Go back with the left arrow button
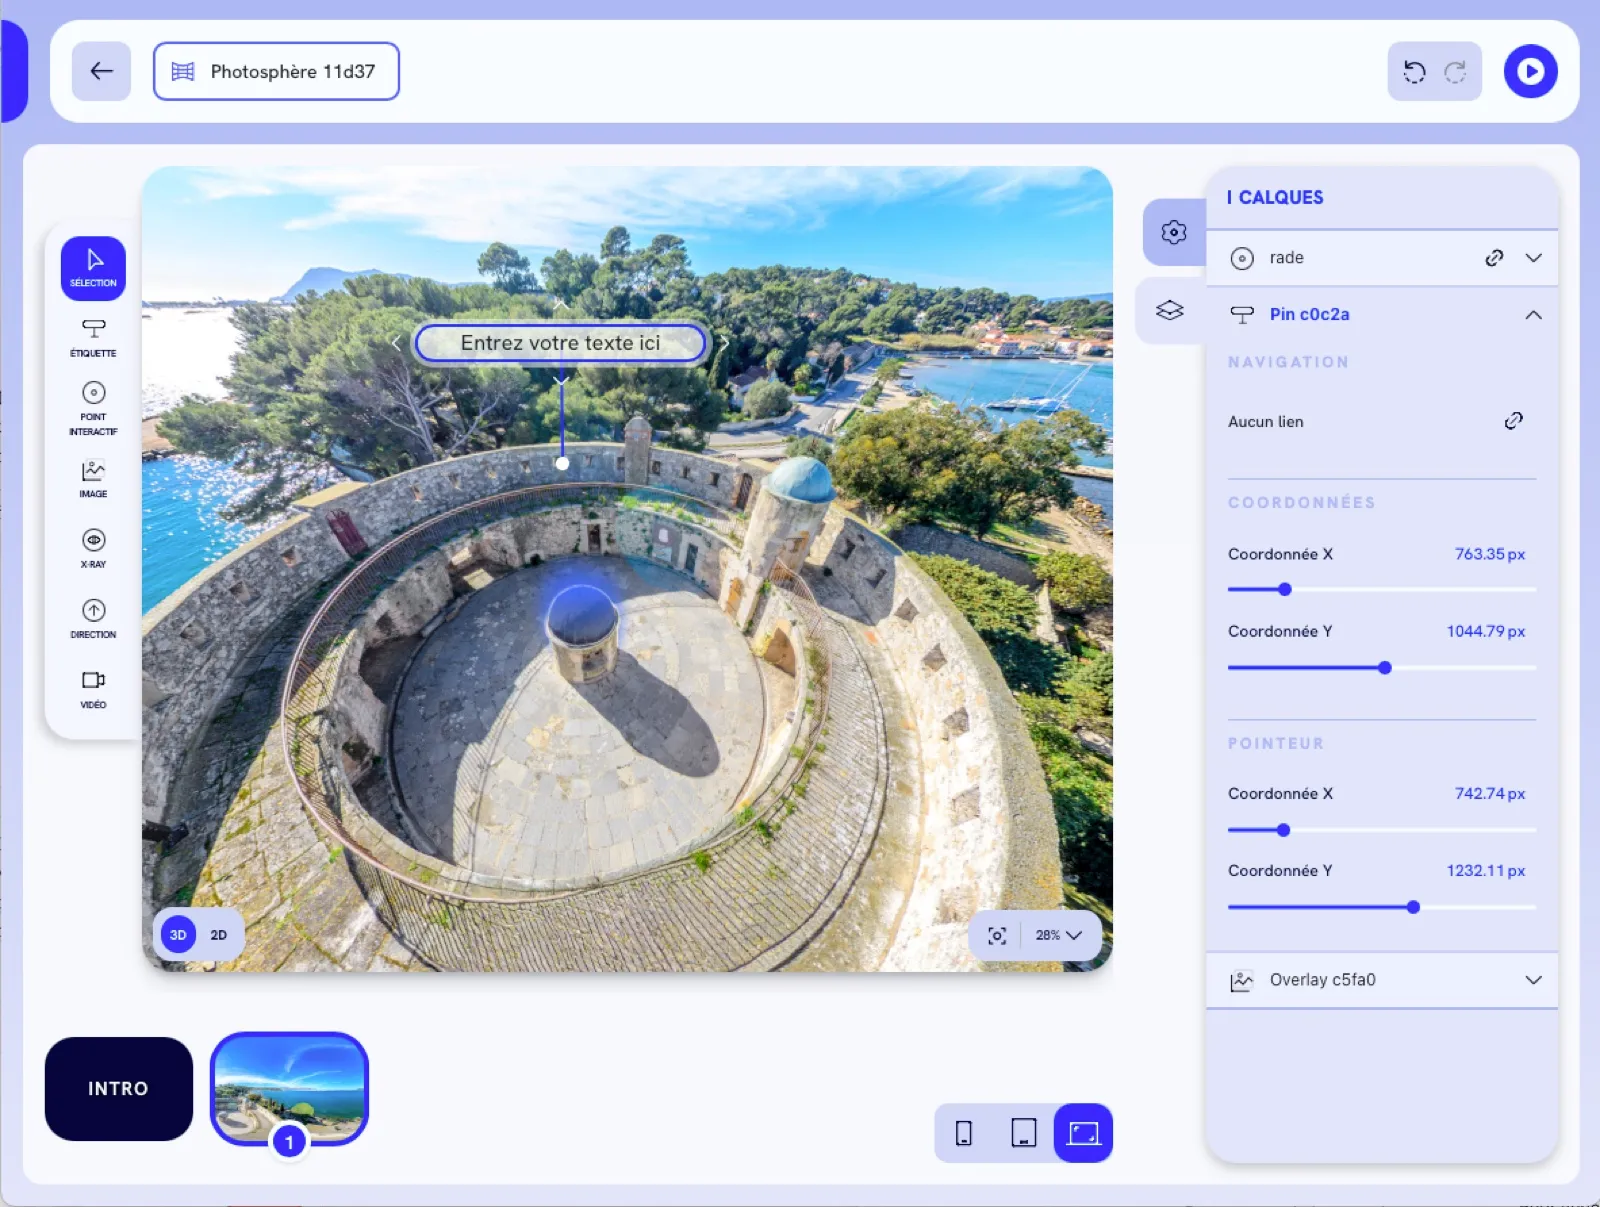The width and height of the screenshot is (1600, 1207). 101,71
